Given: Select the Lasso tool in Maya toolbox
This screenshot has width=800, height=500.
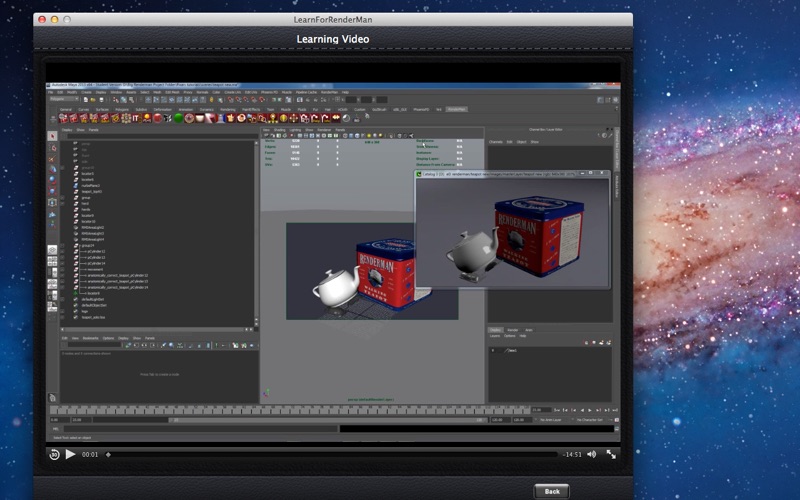Looking at the screenshot, I should (52, 147).
